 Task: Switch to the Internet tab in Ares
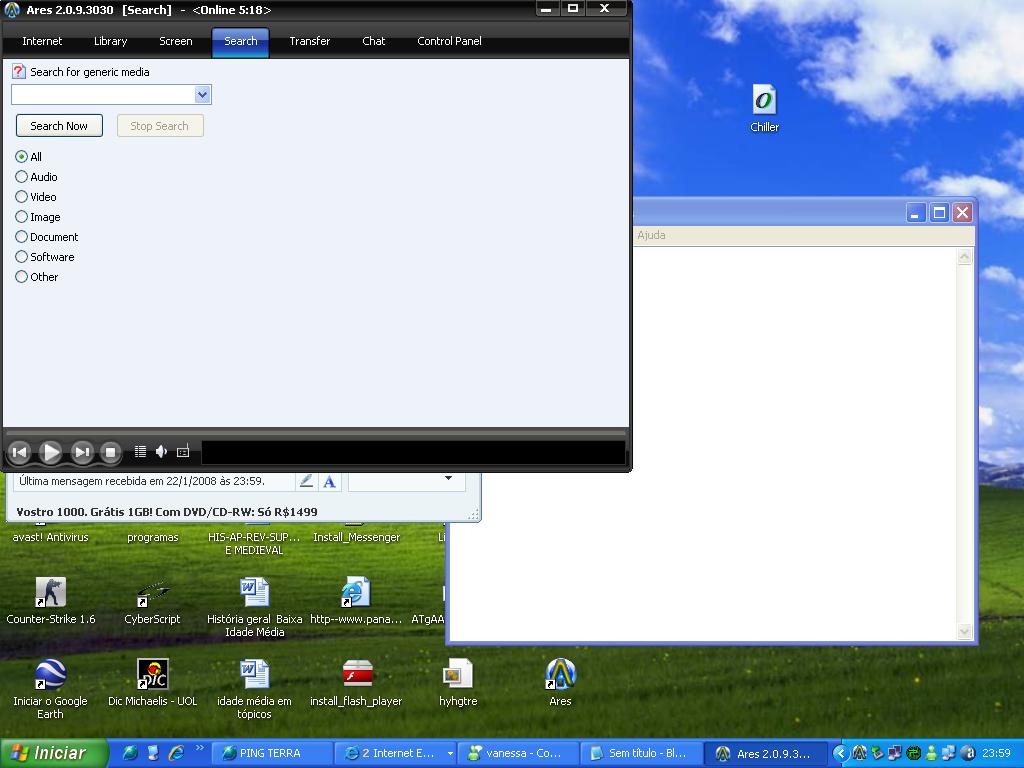(x=42, y=41)
